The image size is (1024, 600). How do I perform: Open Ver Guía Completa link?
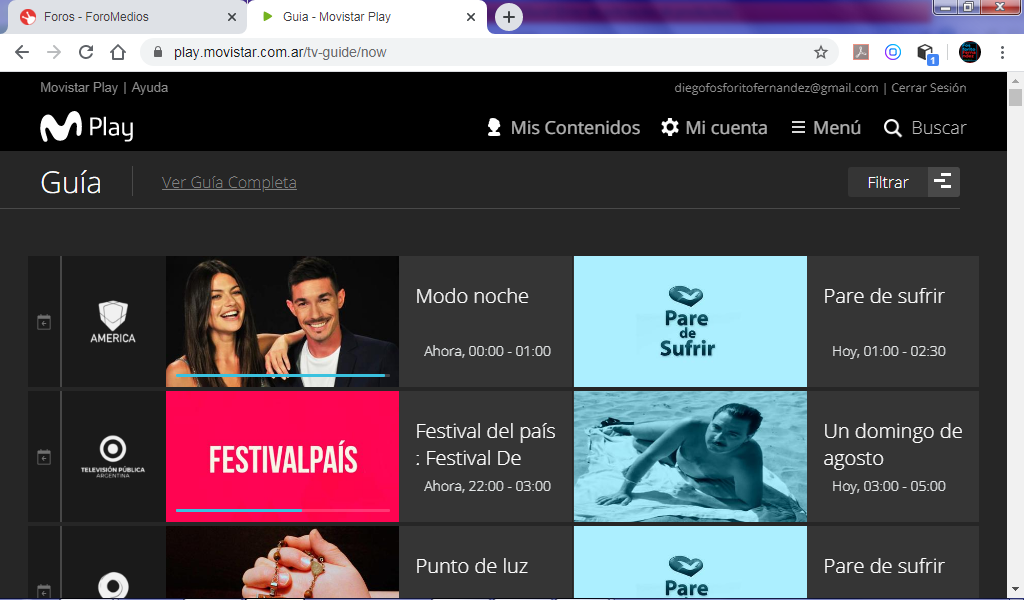(229, 182)
